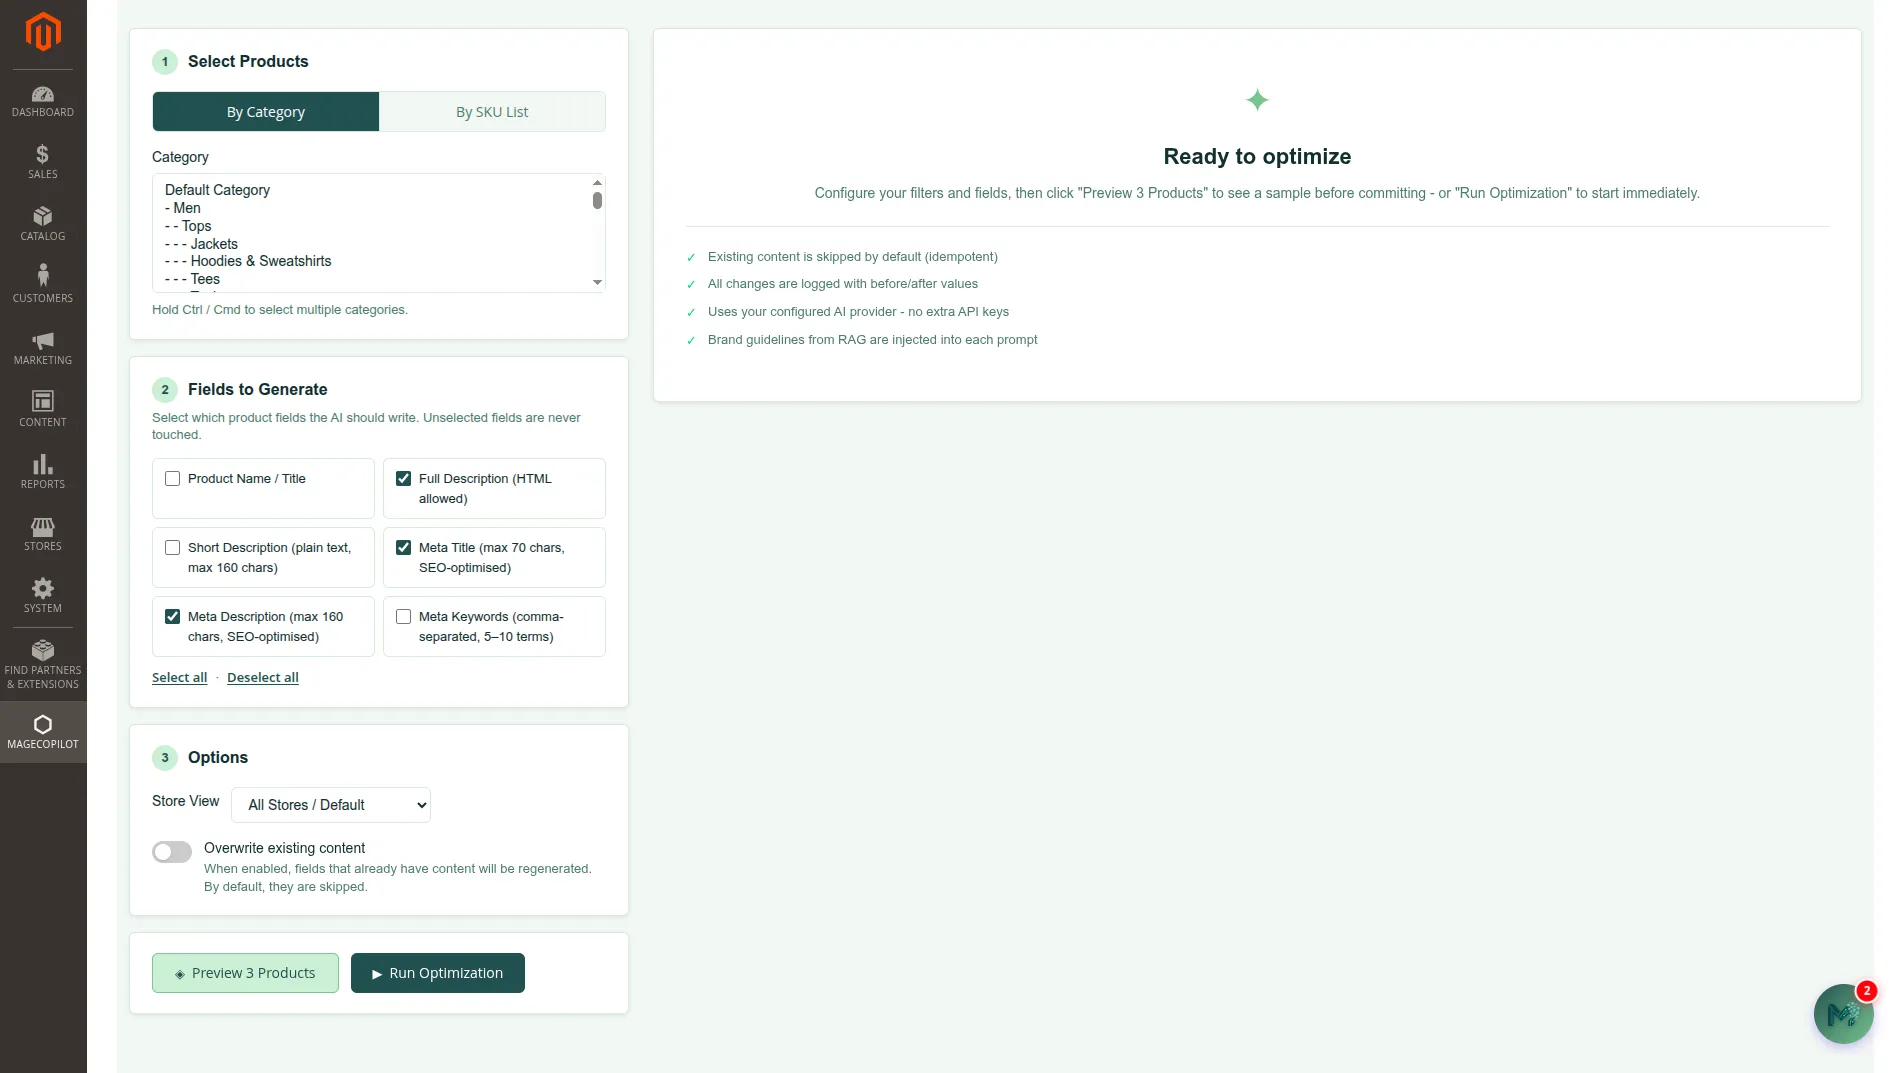Click Select all link
This screenshot has width=1897, height=1073.
[x=180, y=678]
